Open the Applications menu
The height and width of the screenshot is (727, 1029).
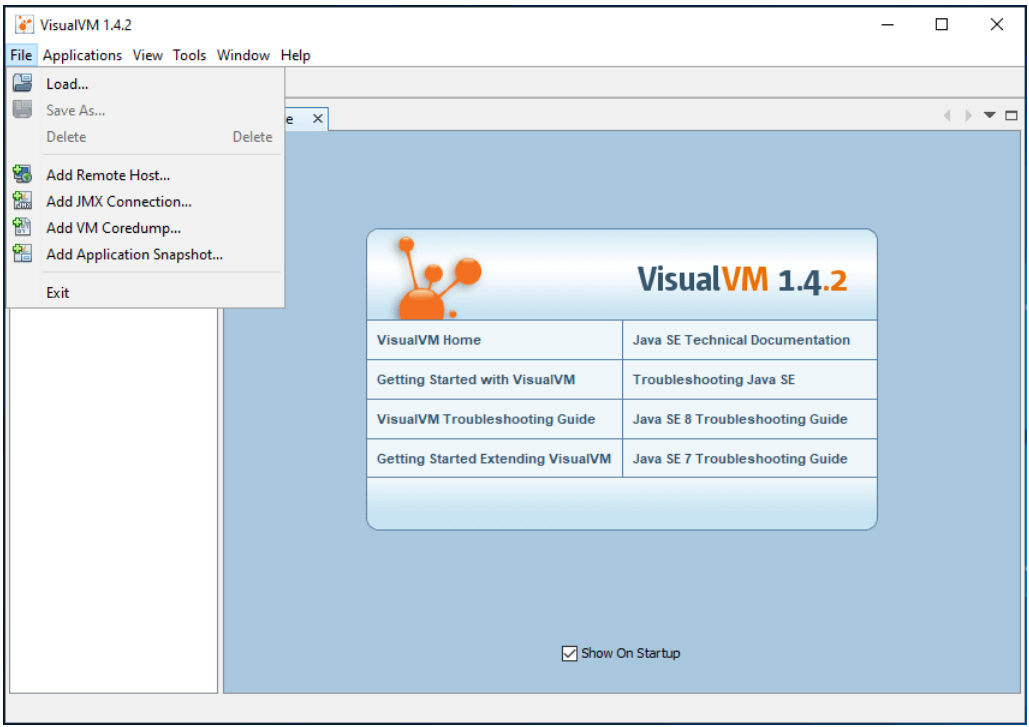83,55
